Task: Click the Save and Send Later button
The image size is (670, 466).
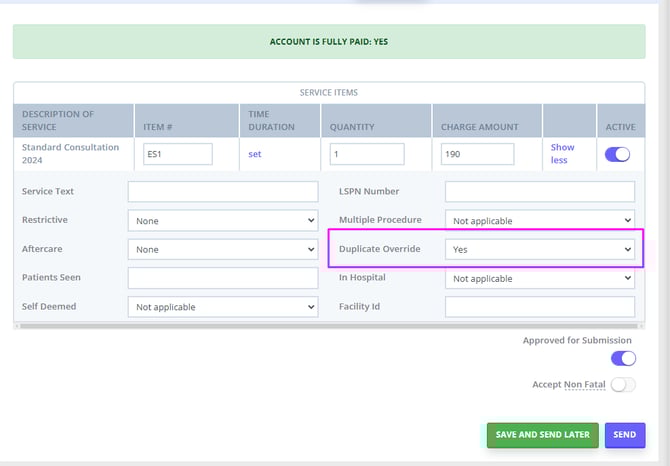Action: [542, 435]
